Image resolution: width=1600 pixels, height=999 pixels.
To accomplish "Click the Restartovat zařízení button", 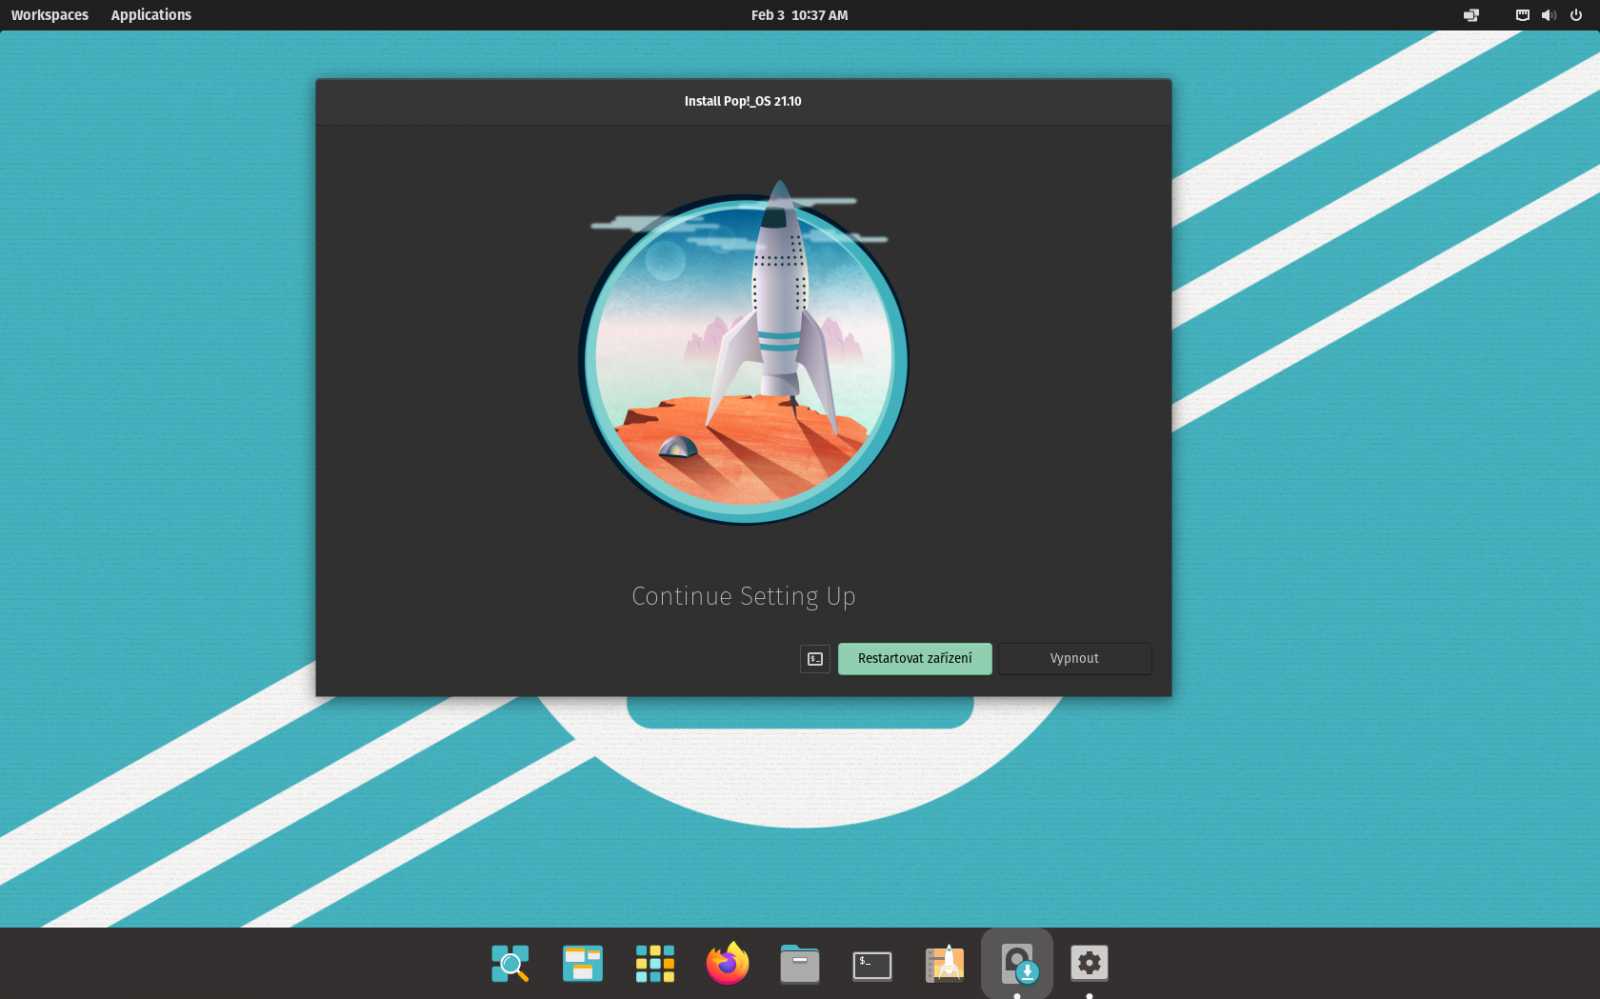I will point(914,659).
